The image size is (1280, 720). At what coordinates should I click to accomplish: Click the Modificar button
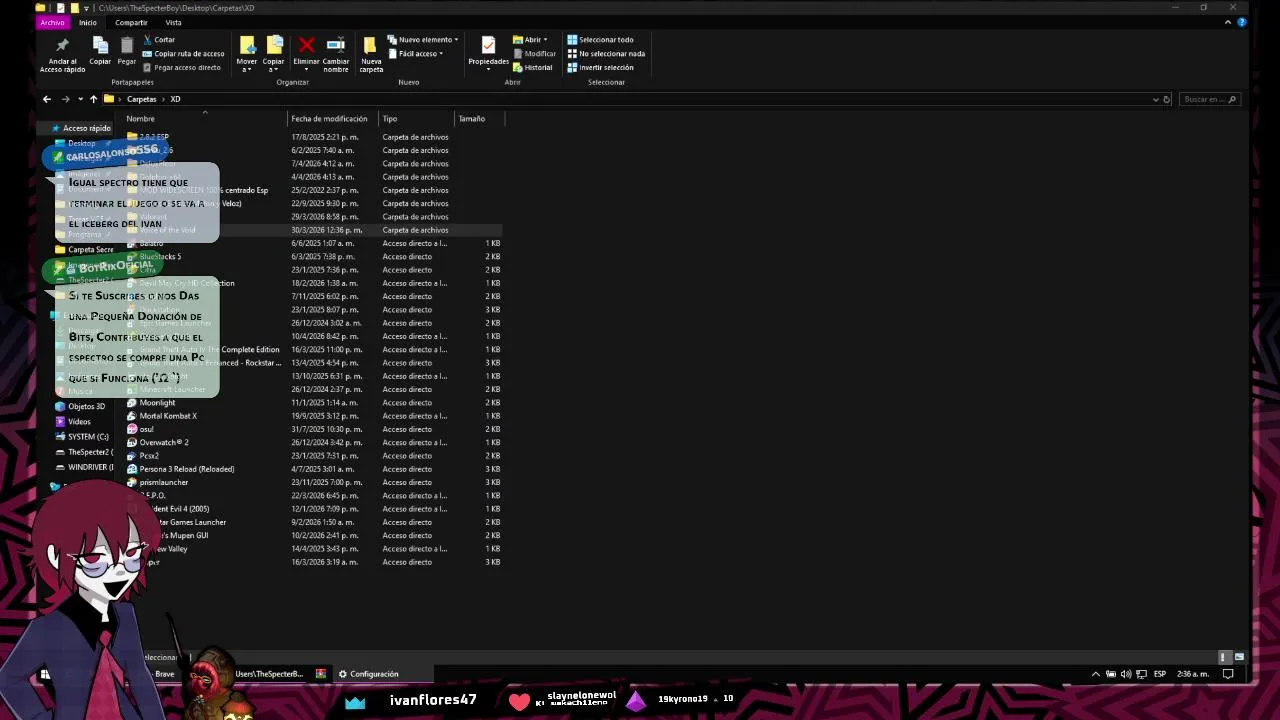(534, 54)
